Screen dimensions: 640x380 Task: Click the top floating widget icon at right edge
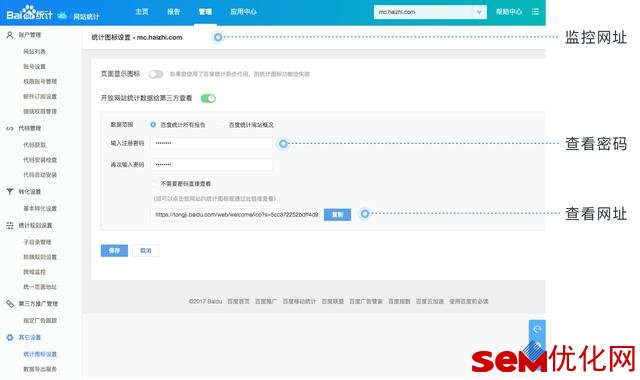537,329
